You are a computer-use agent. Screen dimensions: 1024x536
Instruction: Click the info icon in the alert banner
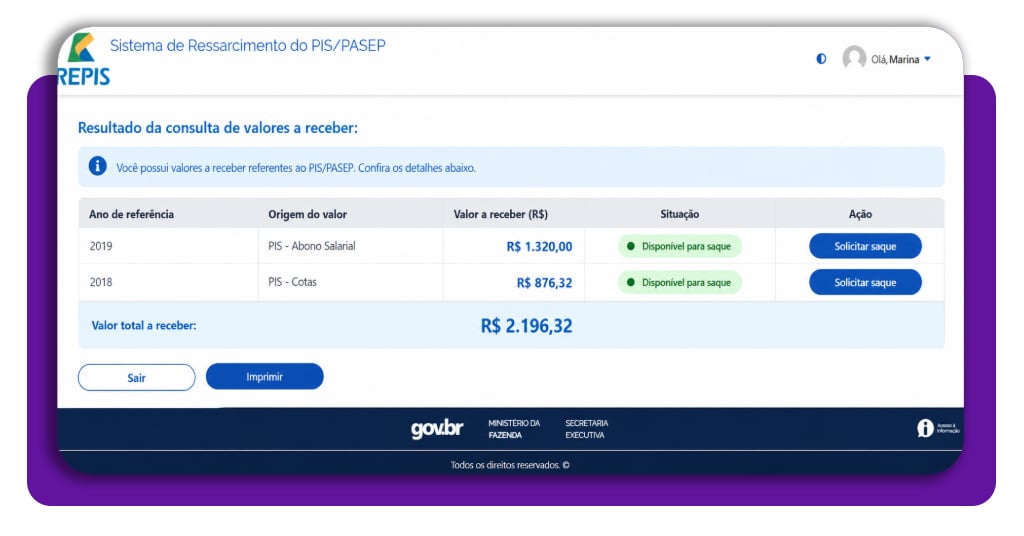pos(97,166)
